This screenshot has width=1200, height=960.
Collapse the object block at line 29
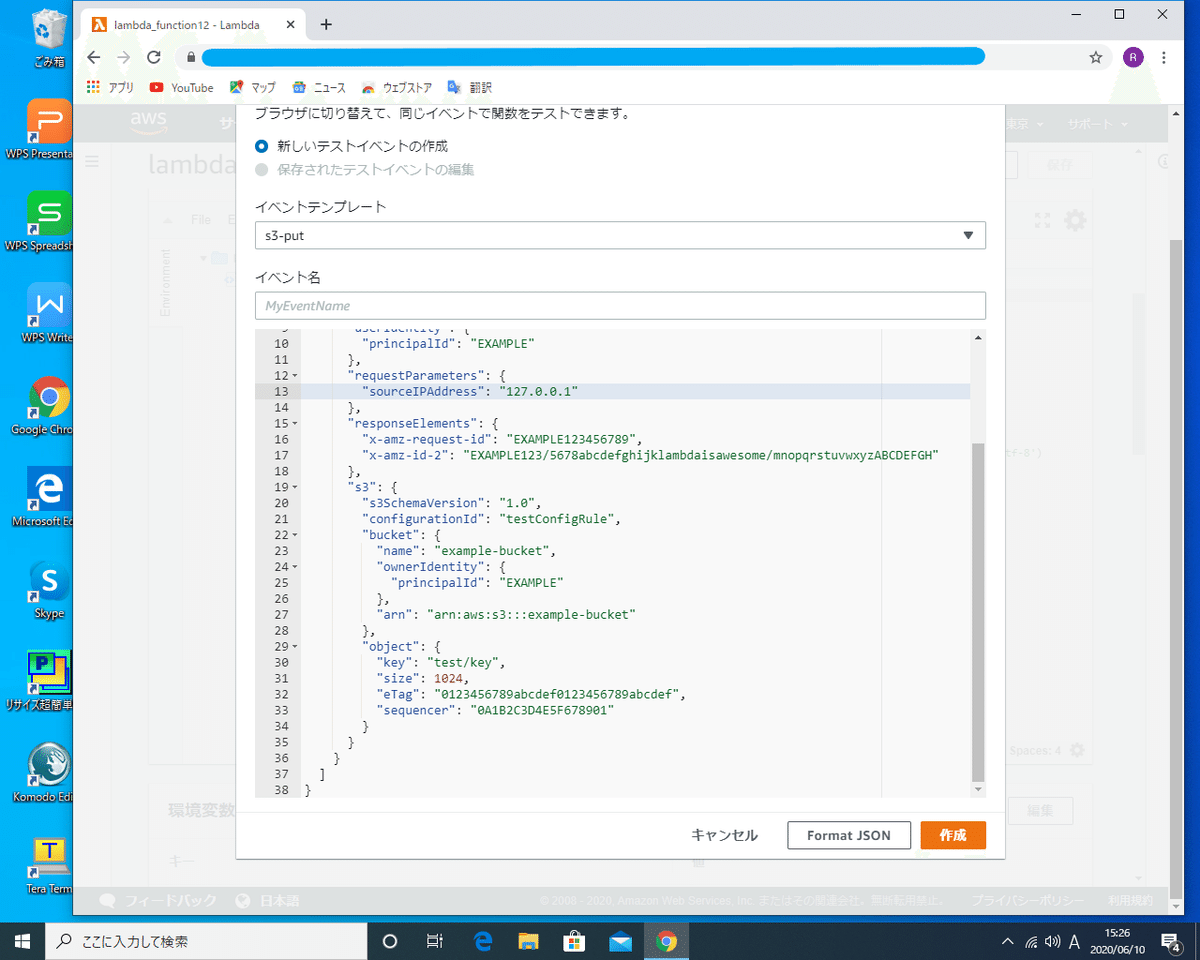pos(294,647)
